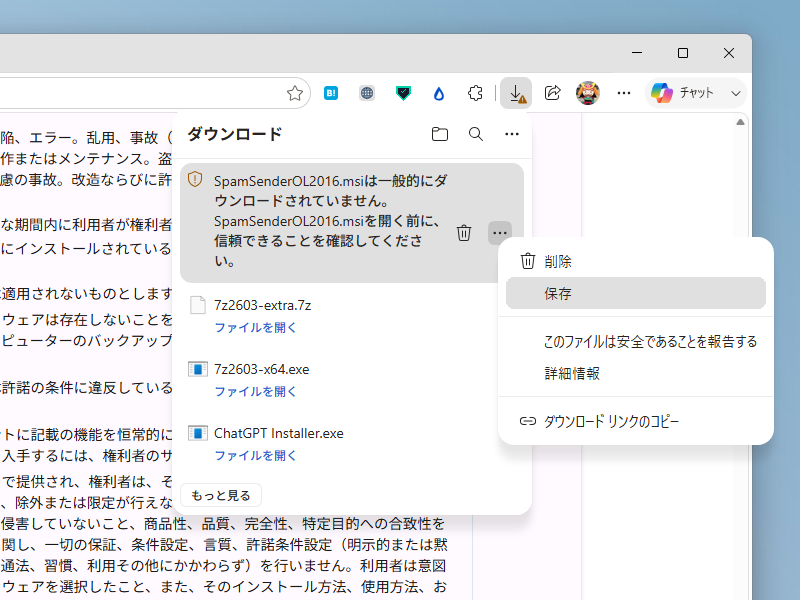Click the 7z2603-extra.7z file name
The image size is (800, 600).
[x=262, y=305]
